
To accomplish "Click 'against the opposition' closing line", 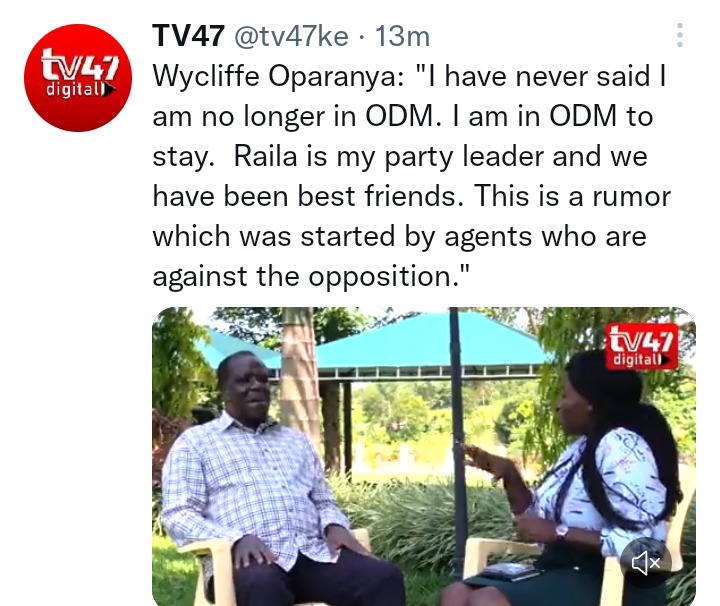I will click(x=311, y=276).
